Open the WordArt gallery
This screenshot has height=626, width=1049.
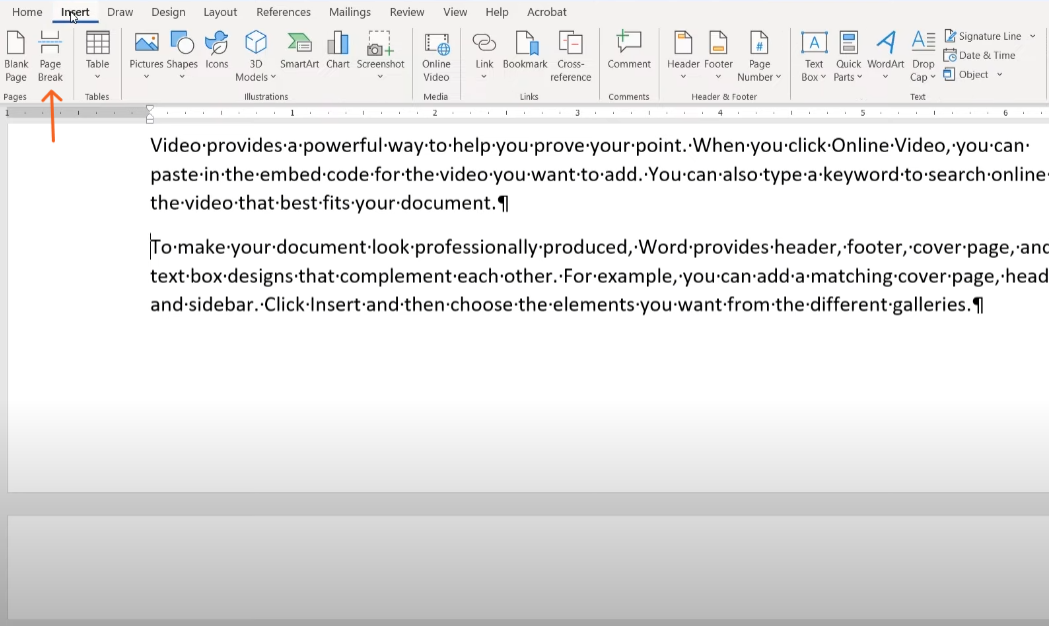(x=886, y=57)
